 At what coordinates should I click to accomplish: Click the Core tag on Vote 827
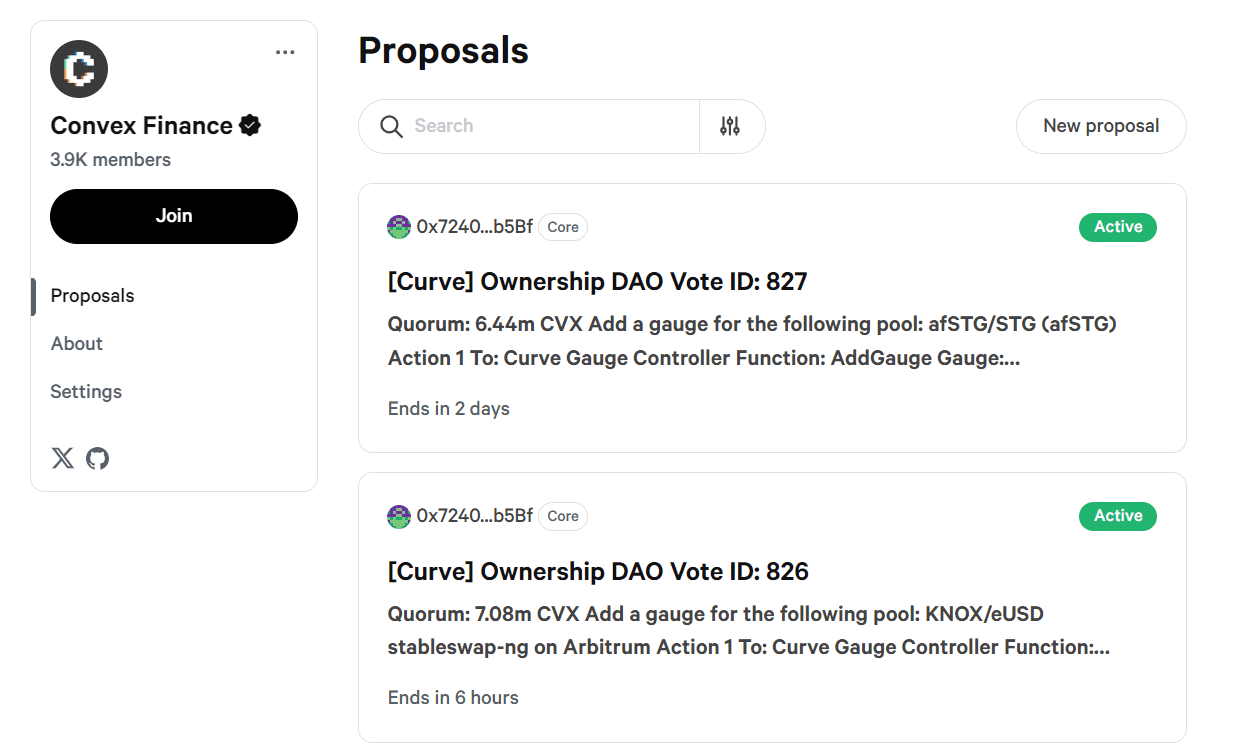(563, 227)
